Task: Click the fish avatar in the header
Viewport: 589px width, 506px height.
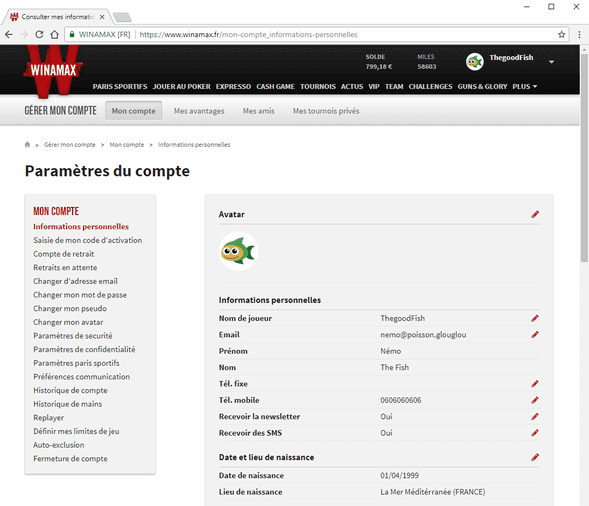Action: (x=474, y=62)
